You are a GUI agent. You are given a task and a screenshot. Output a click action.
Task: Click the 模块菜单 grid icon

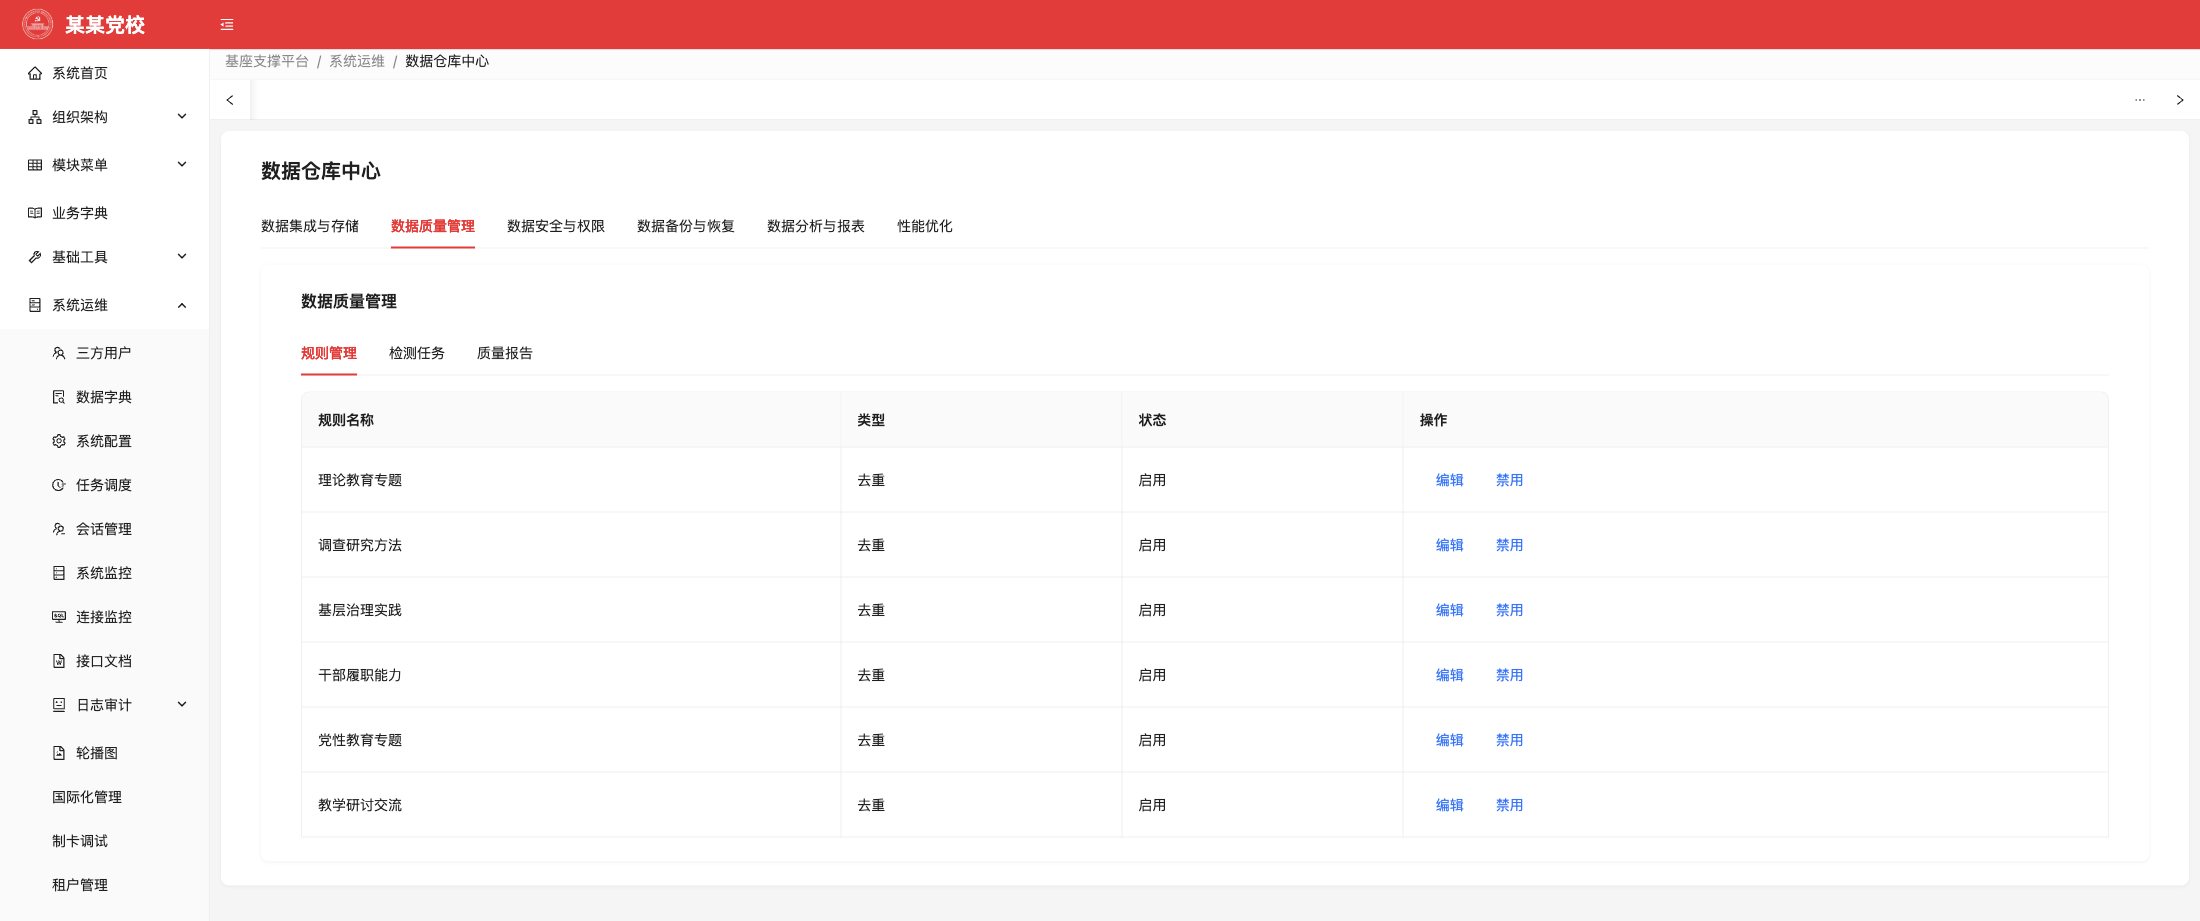(35, 165)
